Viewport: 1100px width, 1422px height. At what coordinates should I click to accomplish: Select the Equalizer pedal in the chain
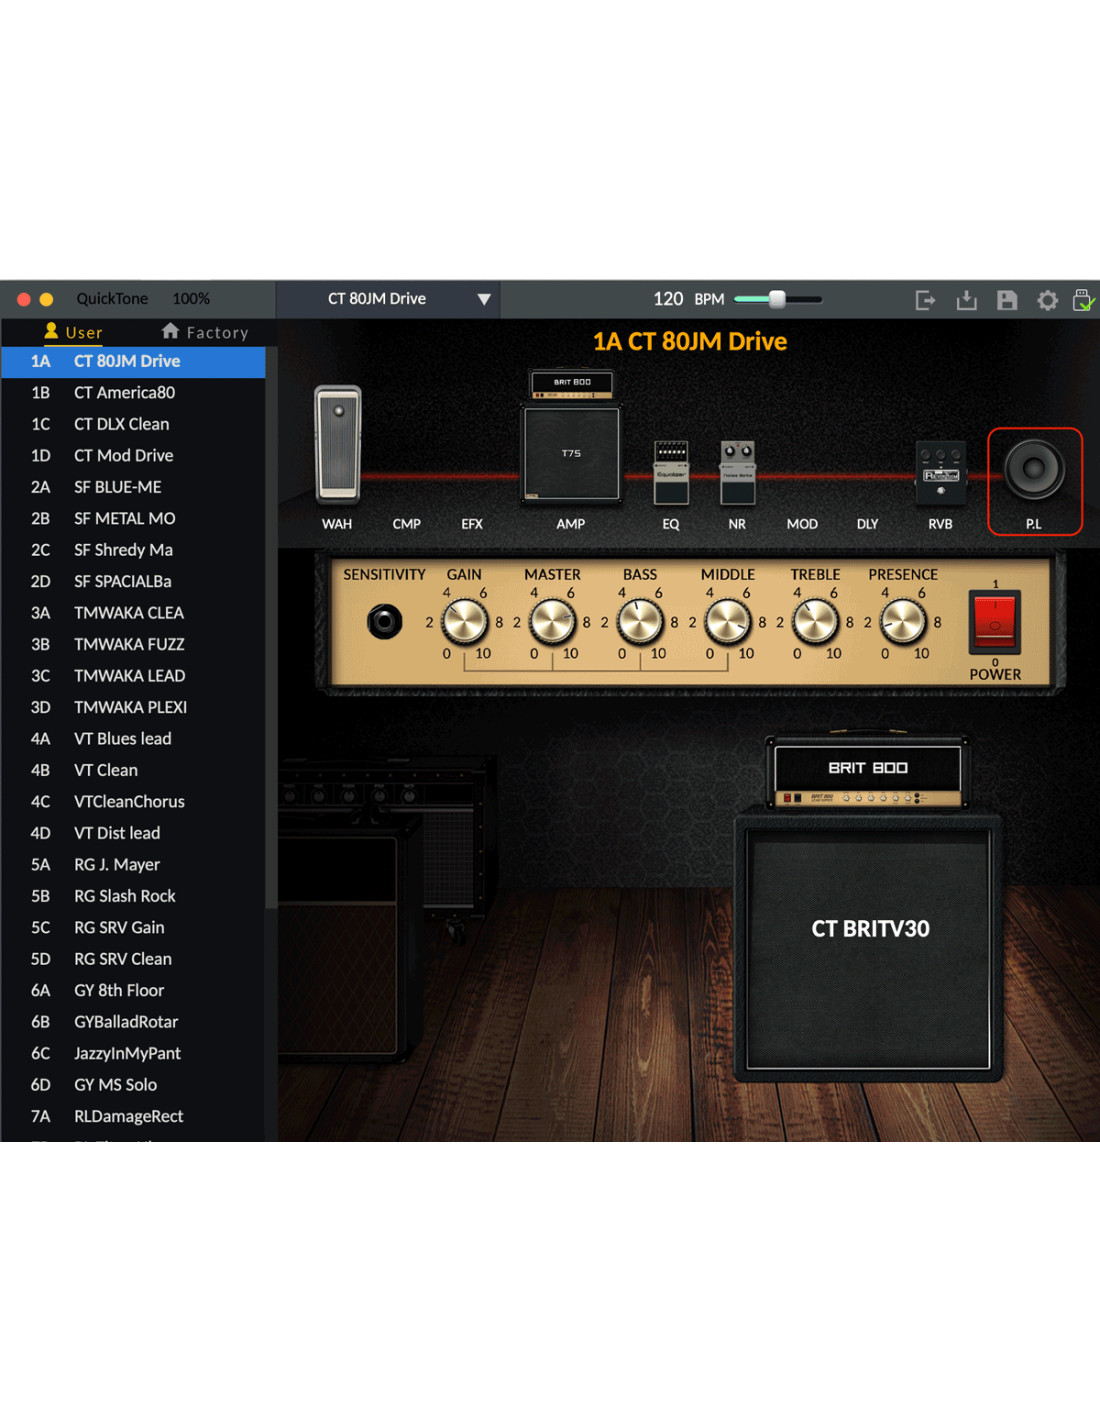(671, 472)
